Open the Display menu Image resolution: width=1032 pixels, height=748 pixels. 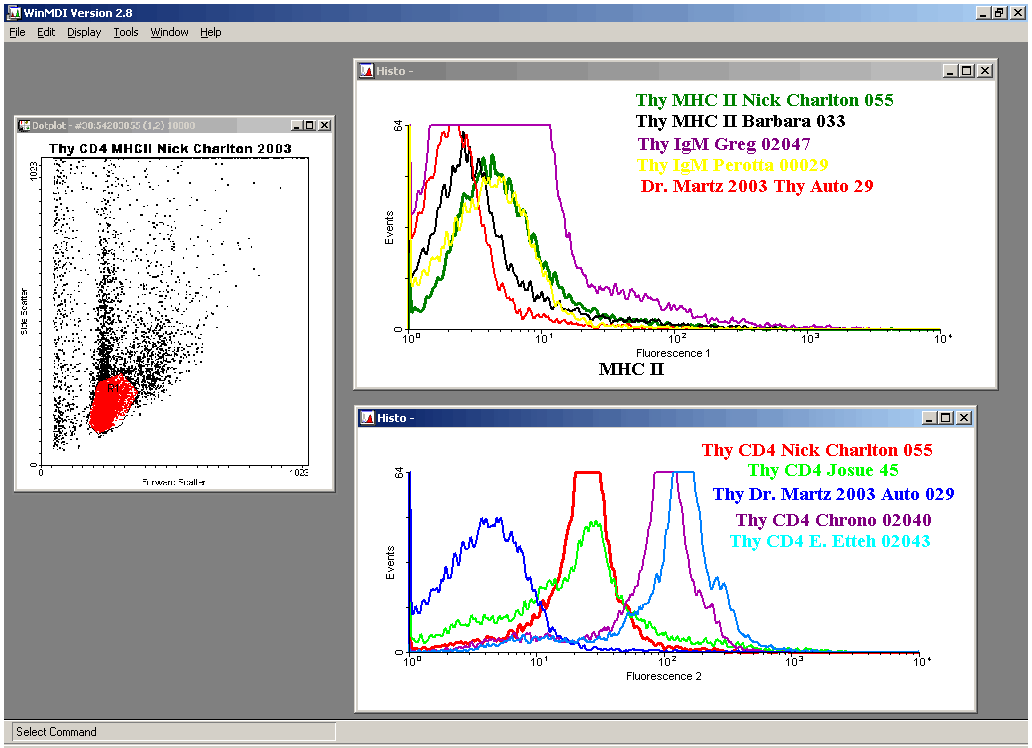[84, 32]
